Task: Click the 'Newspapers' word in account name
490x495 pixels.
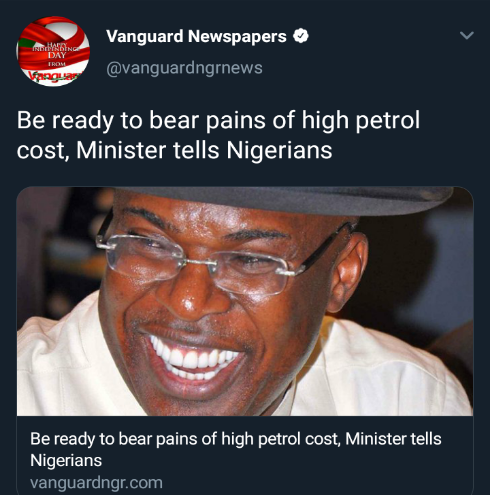Action: coord(237,37)
